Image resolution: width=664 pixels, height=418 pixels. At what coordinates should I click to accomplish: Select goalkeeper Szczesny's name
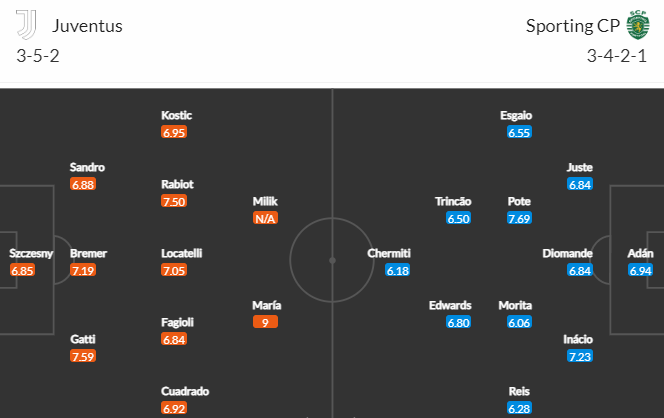click(31, 253)
